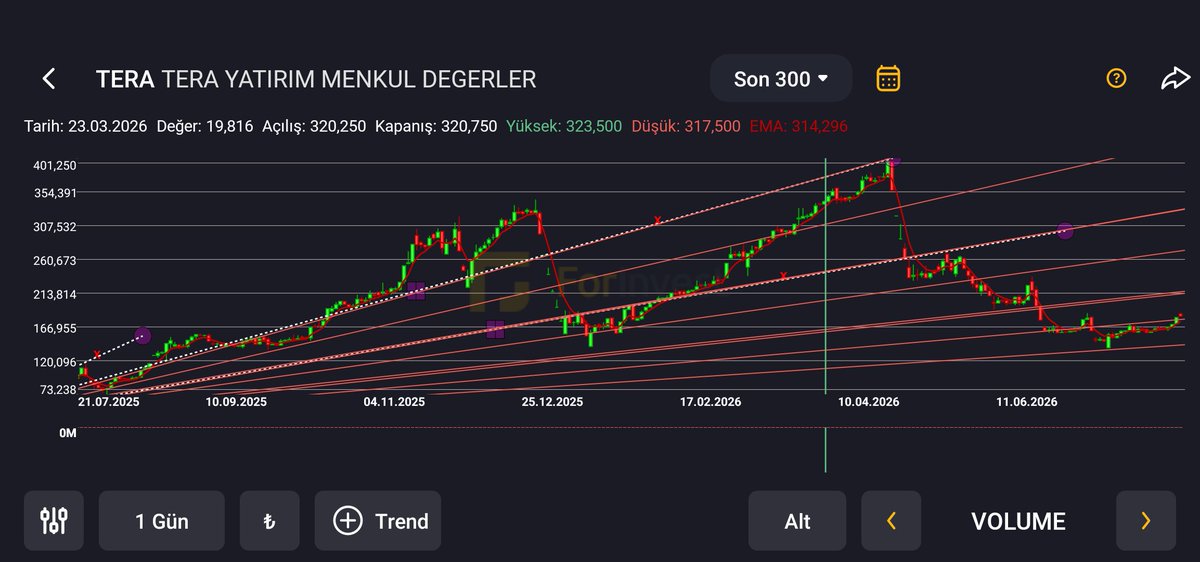Select the Yüksek: 323,500 value

click(x=564, y=126)
